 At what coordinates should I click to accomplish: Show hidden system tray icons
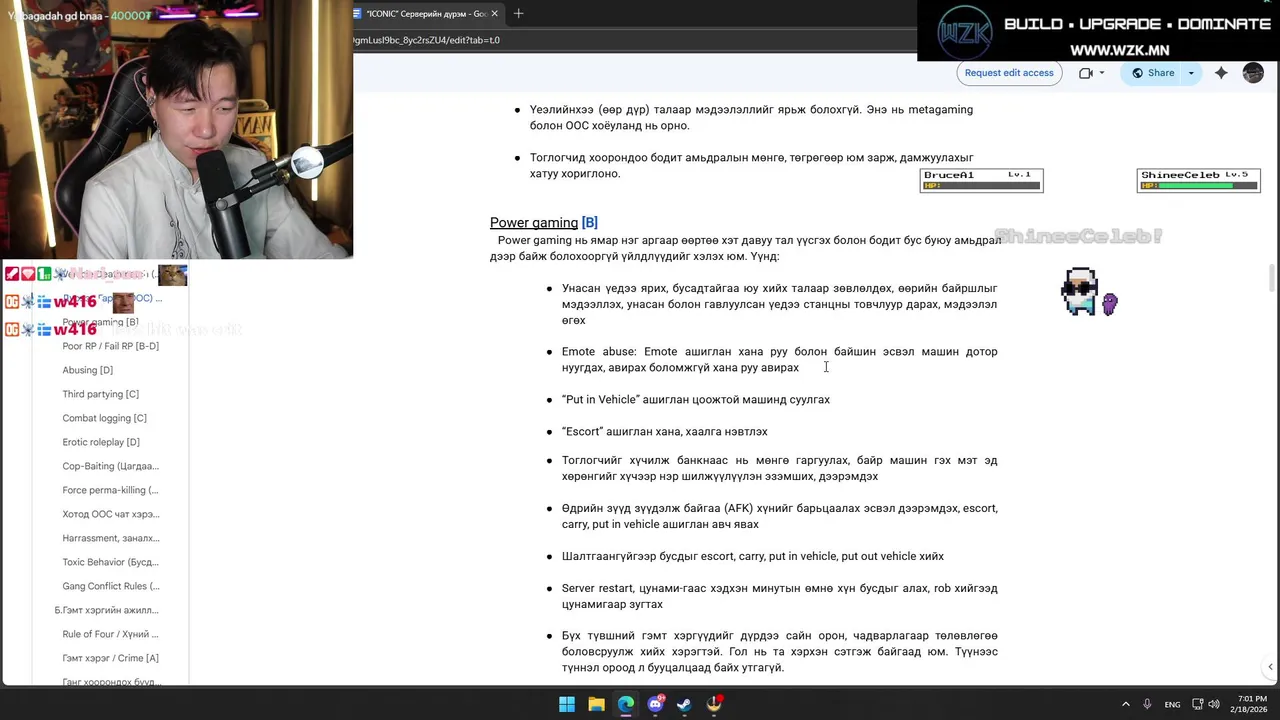point(1125,704)
